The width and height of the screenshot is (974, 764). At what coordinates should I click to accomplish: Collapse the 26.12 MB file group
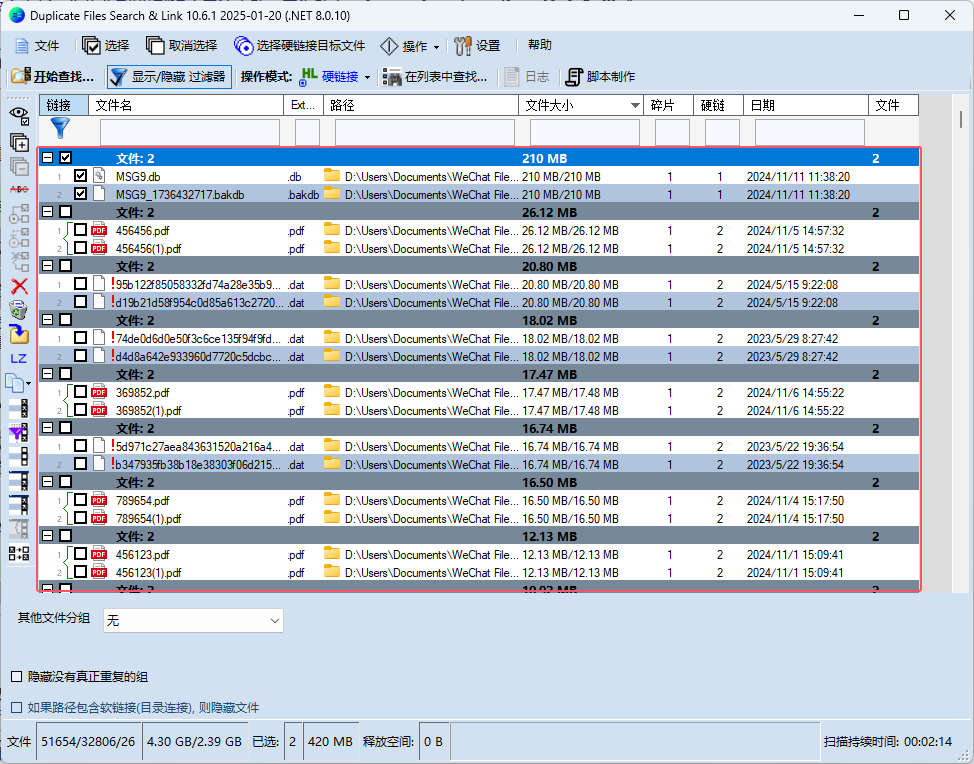tap(47, 212)
